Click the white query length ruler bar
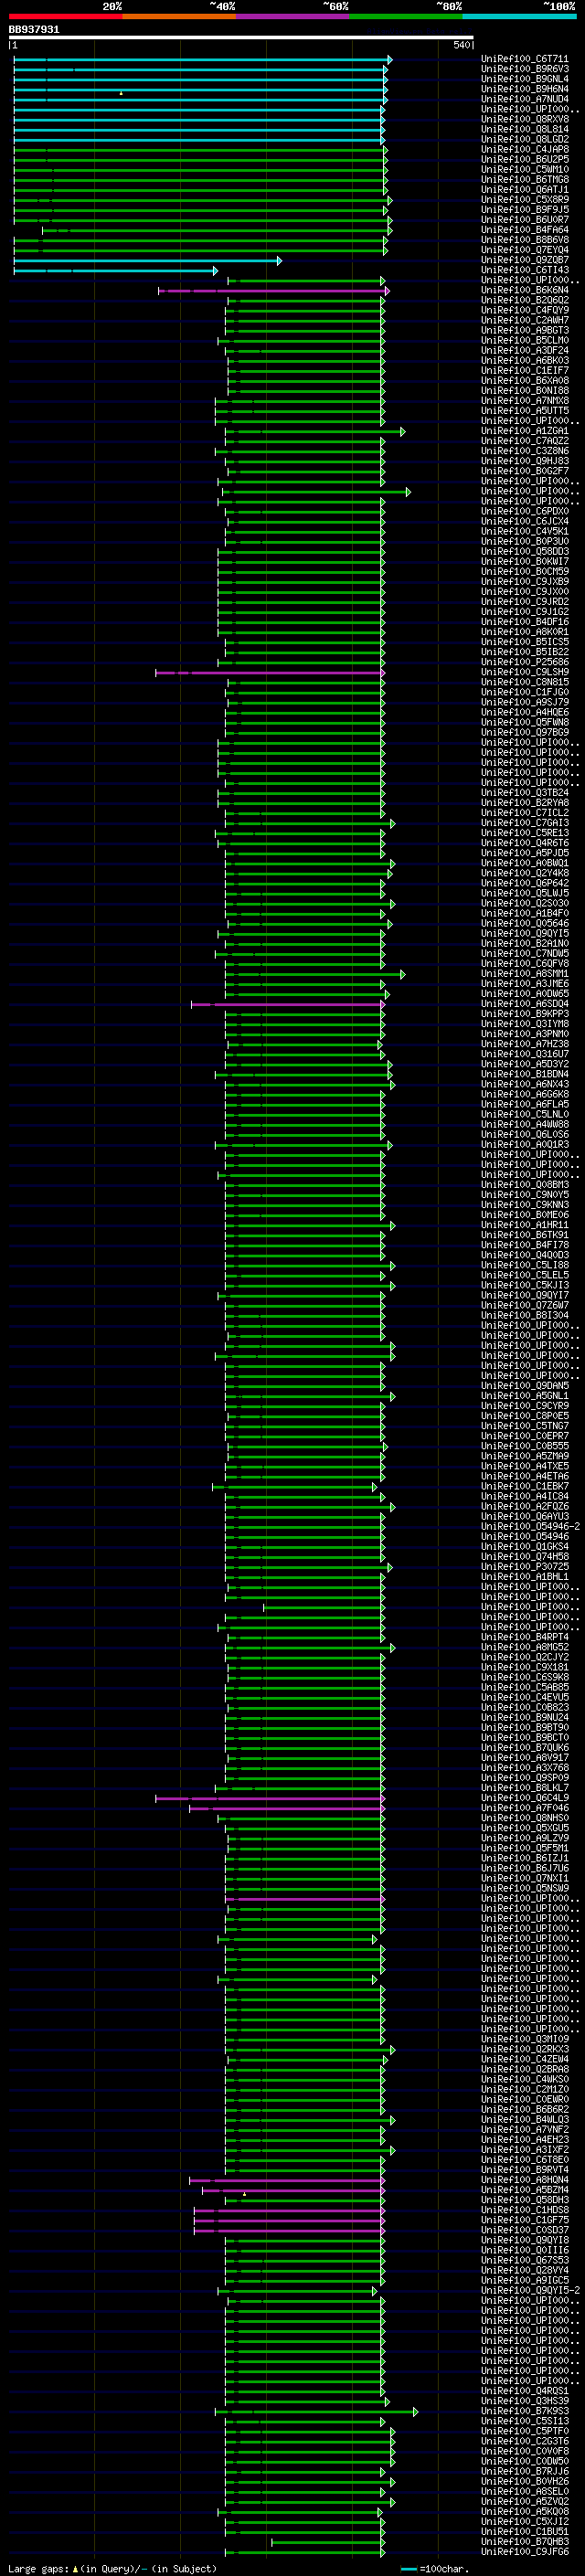The image size is (585, 2576). [x=241, y=37]
